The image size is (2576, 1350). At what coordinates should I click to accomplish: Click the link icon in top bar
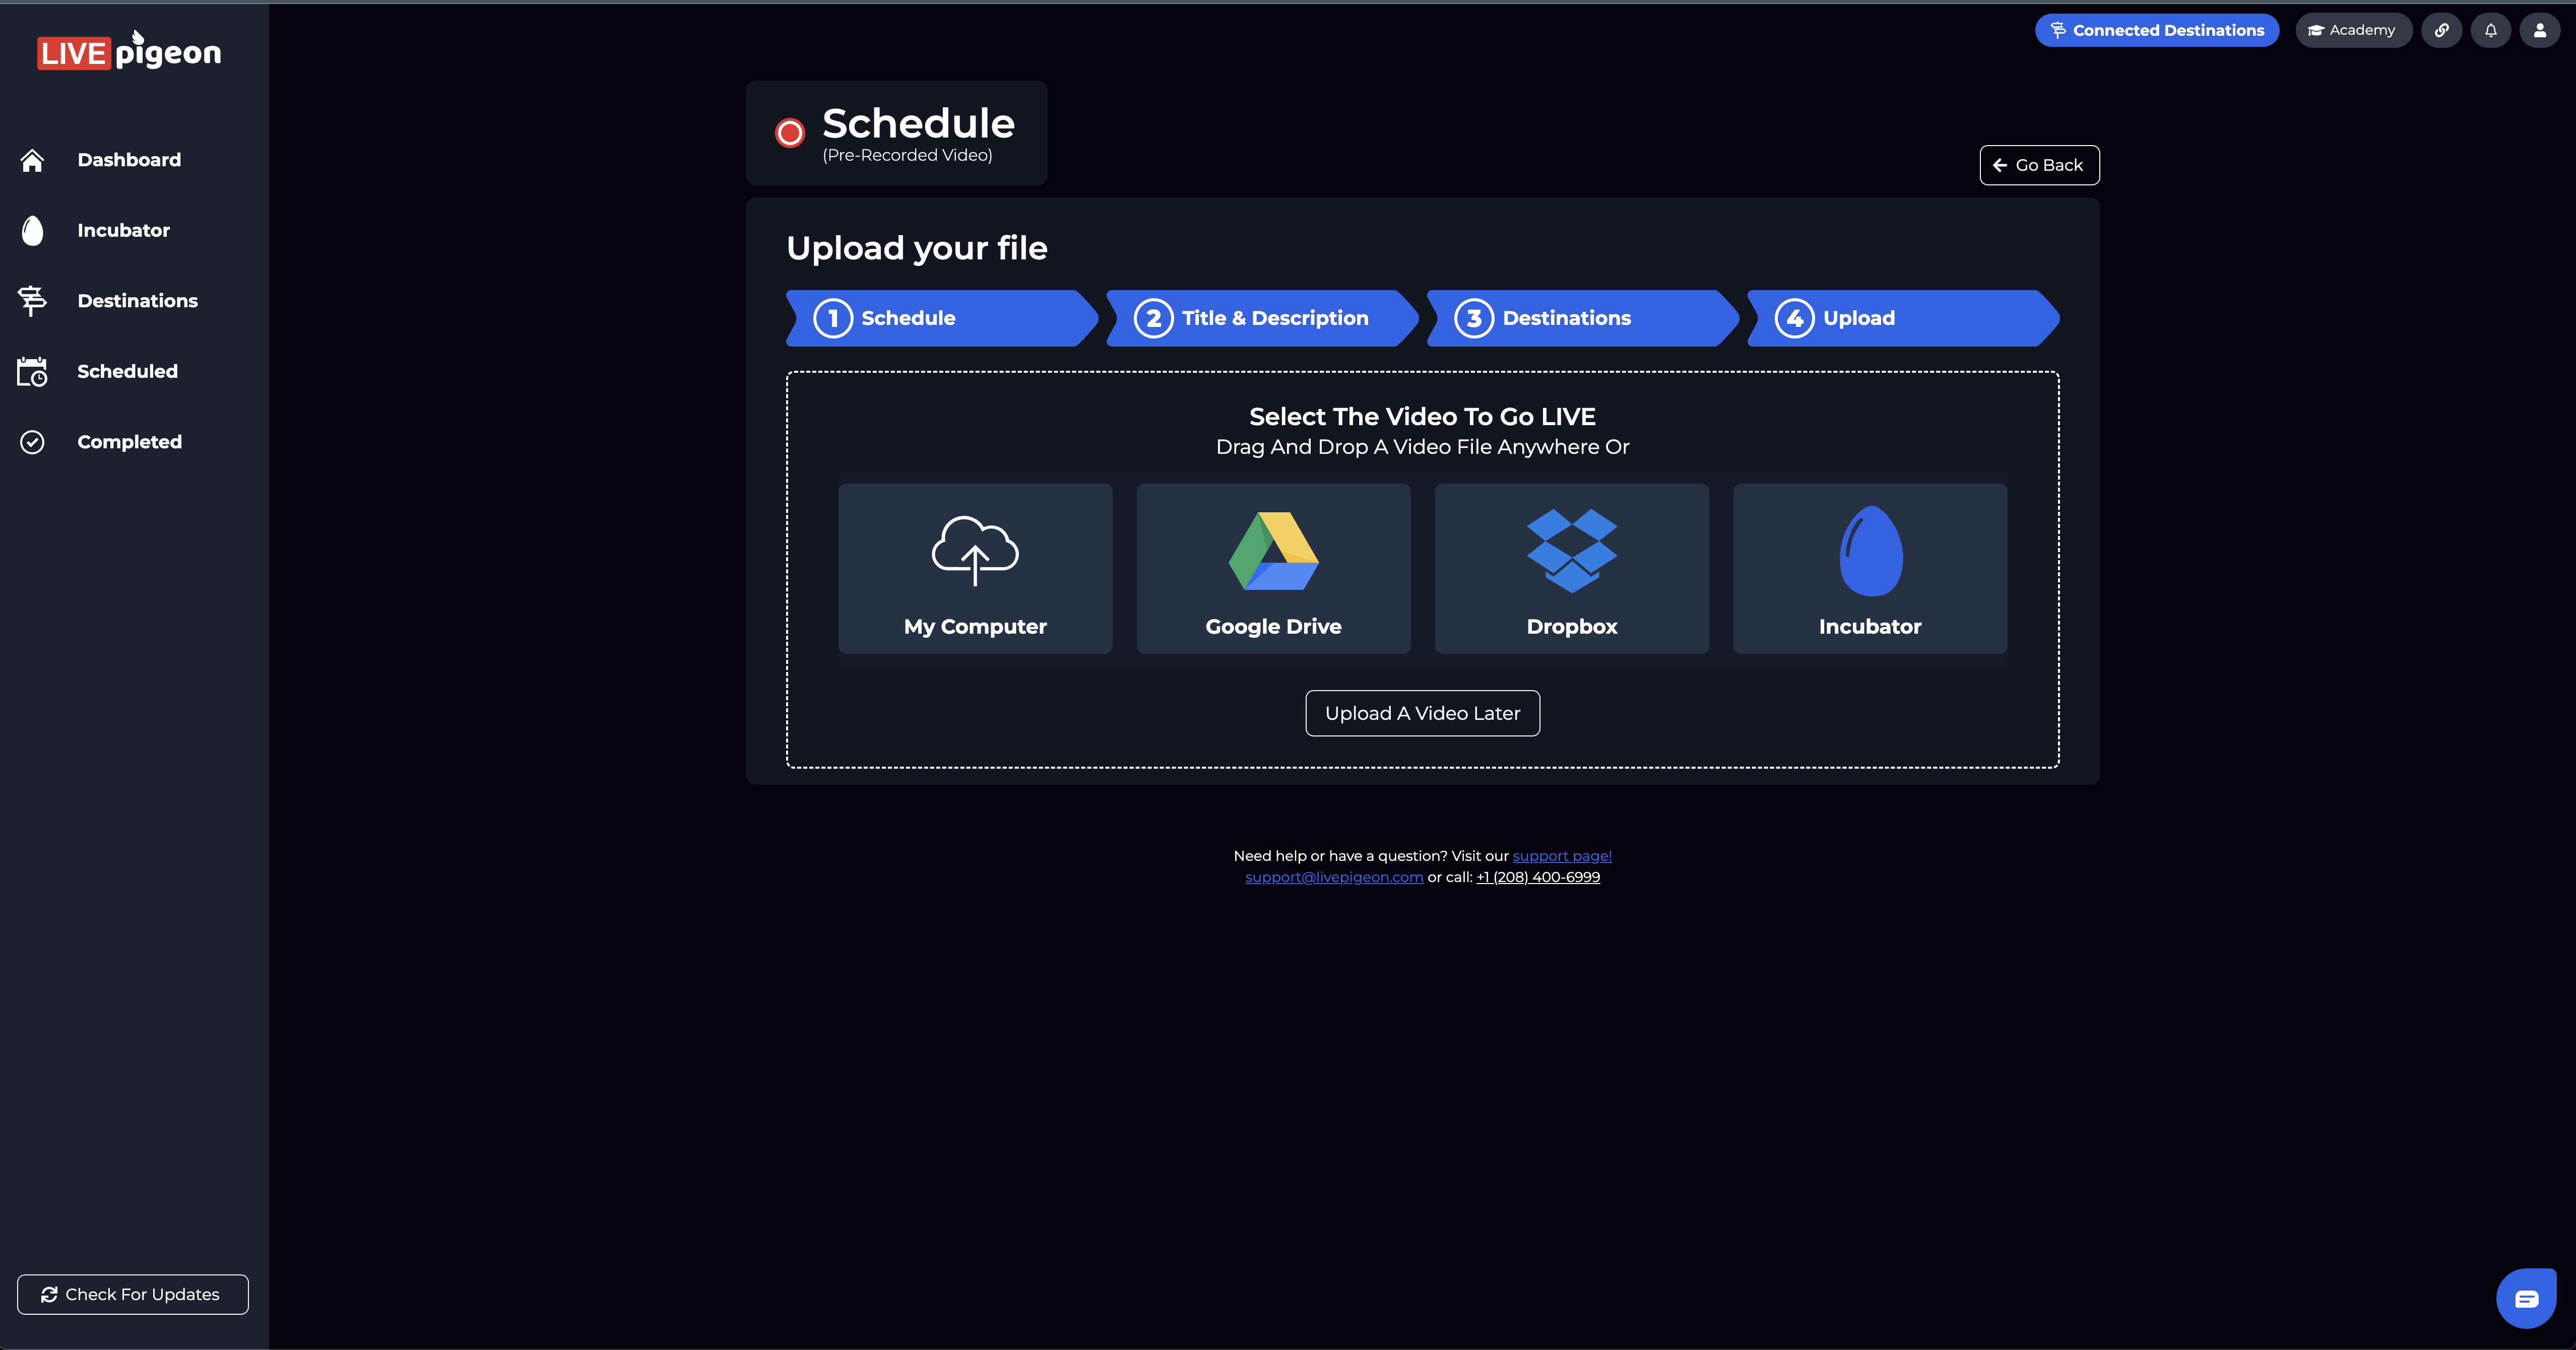point(2441,30)
